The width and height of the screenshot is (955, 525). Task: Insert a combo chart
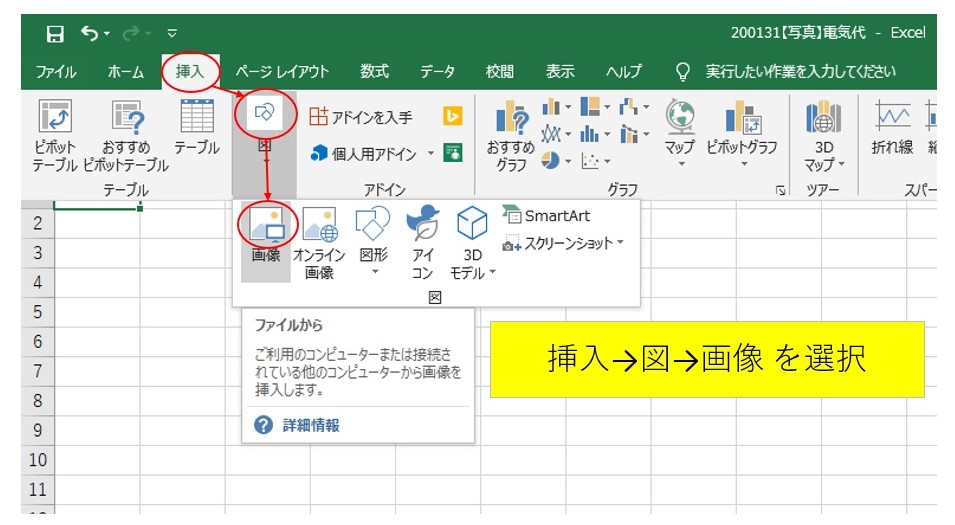click(x=633, y=133)
